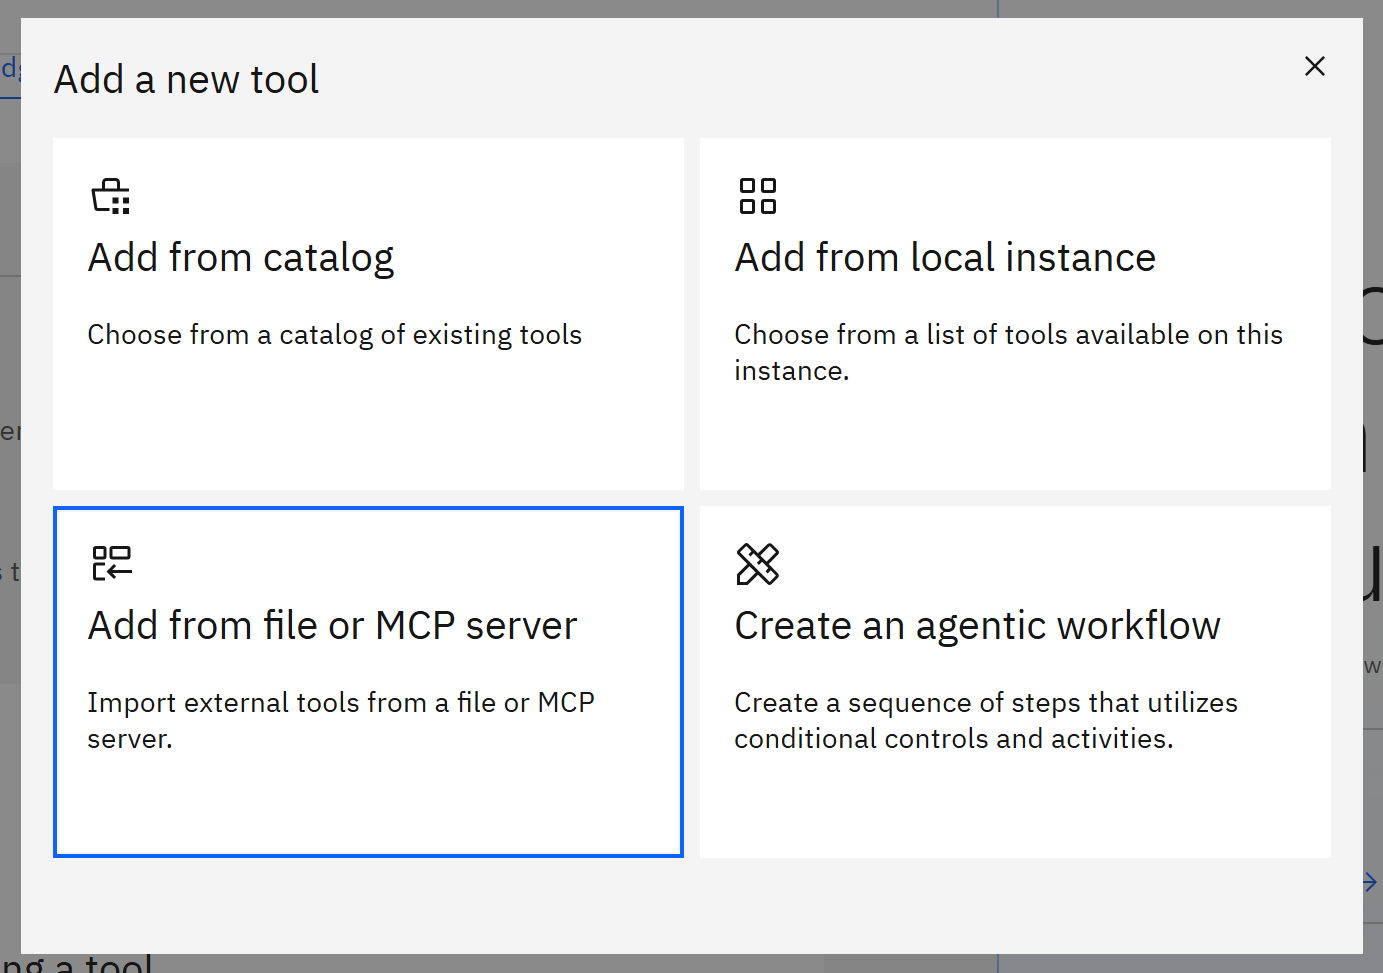Click the crossed-tools icon above Create an agentic workflow
1383x973 pixels.
click(x=757, y=564)
